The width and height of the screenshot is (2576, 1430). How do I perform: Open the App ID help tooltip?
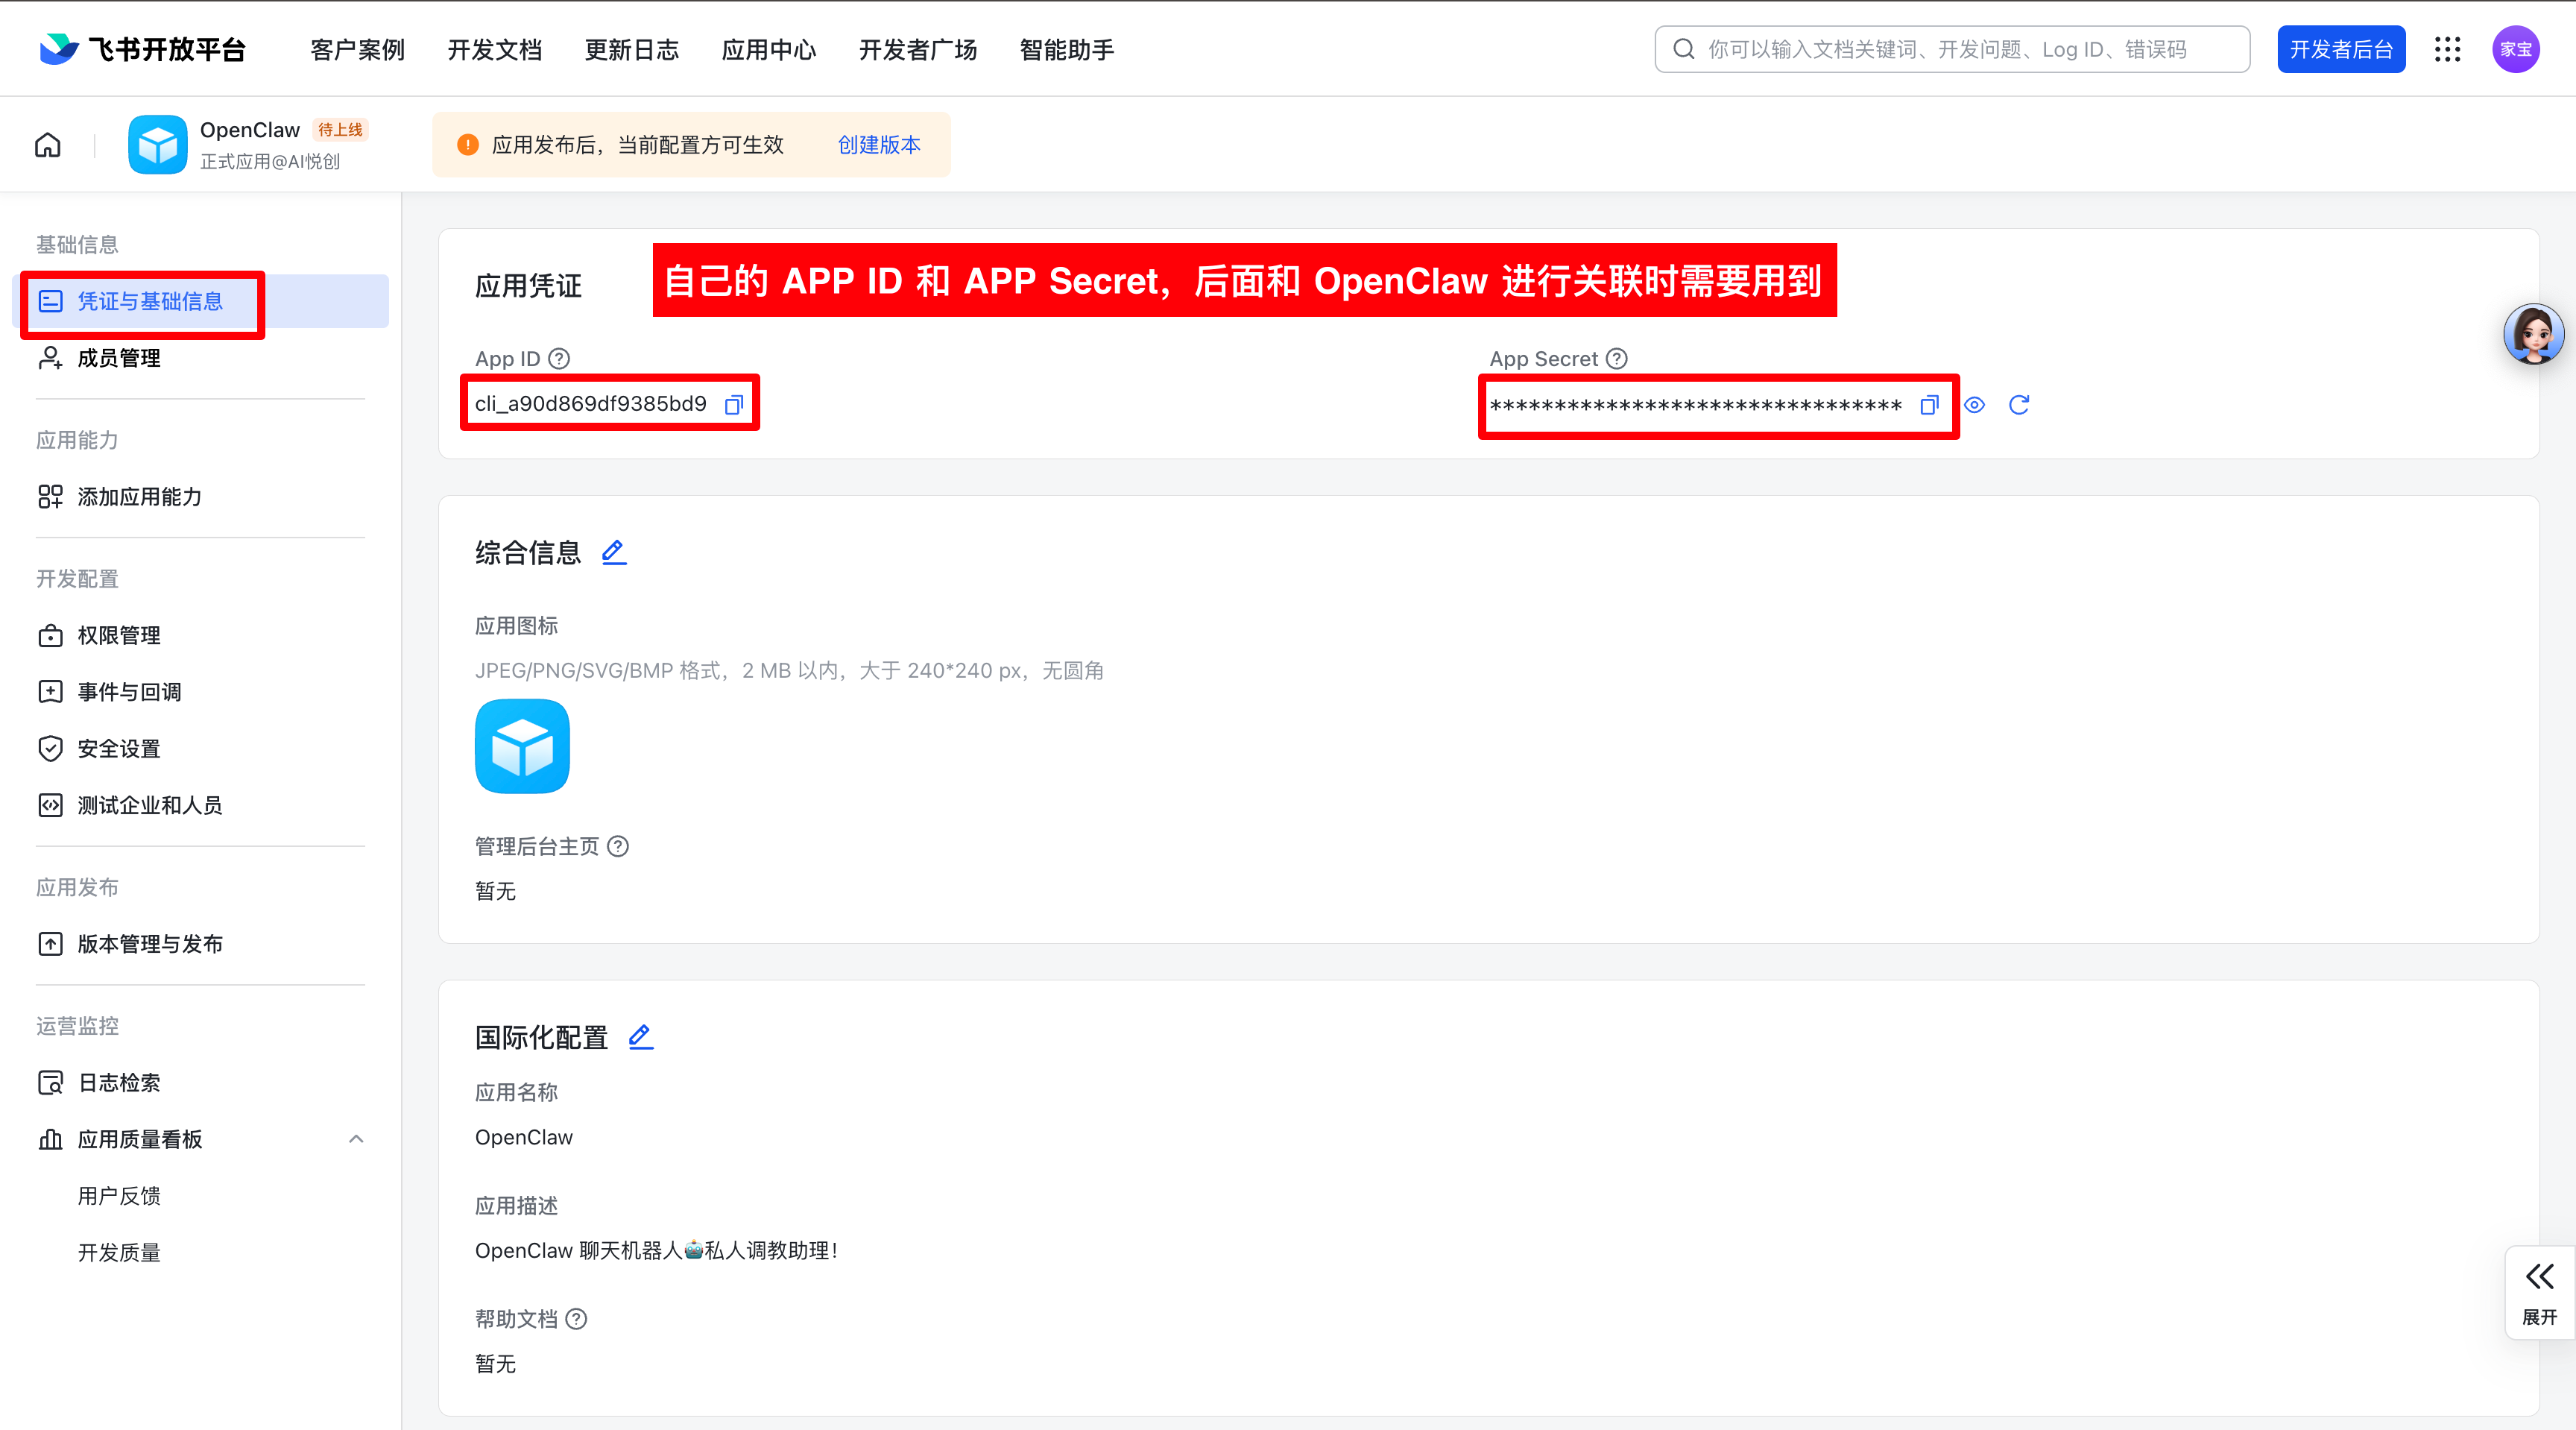point(560,358)
